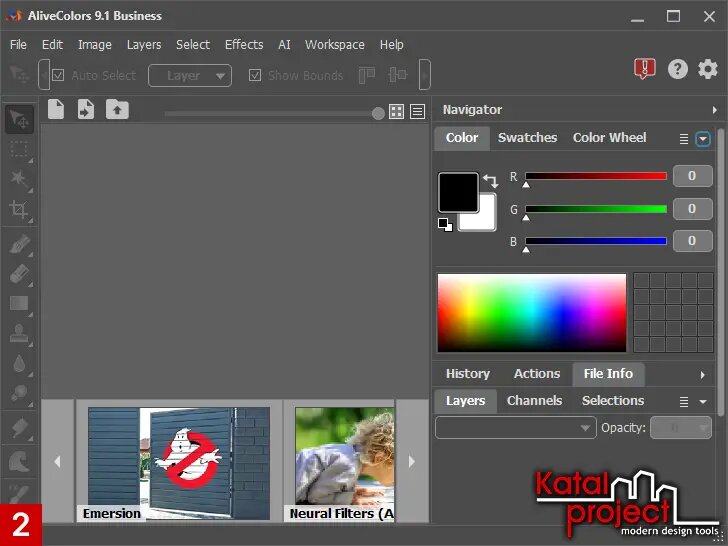
Task: Show previous tutorial thumbnail
Action: click(x=58, y=461)
